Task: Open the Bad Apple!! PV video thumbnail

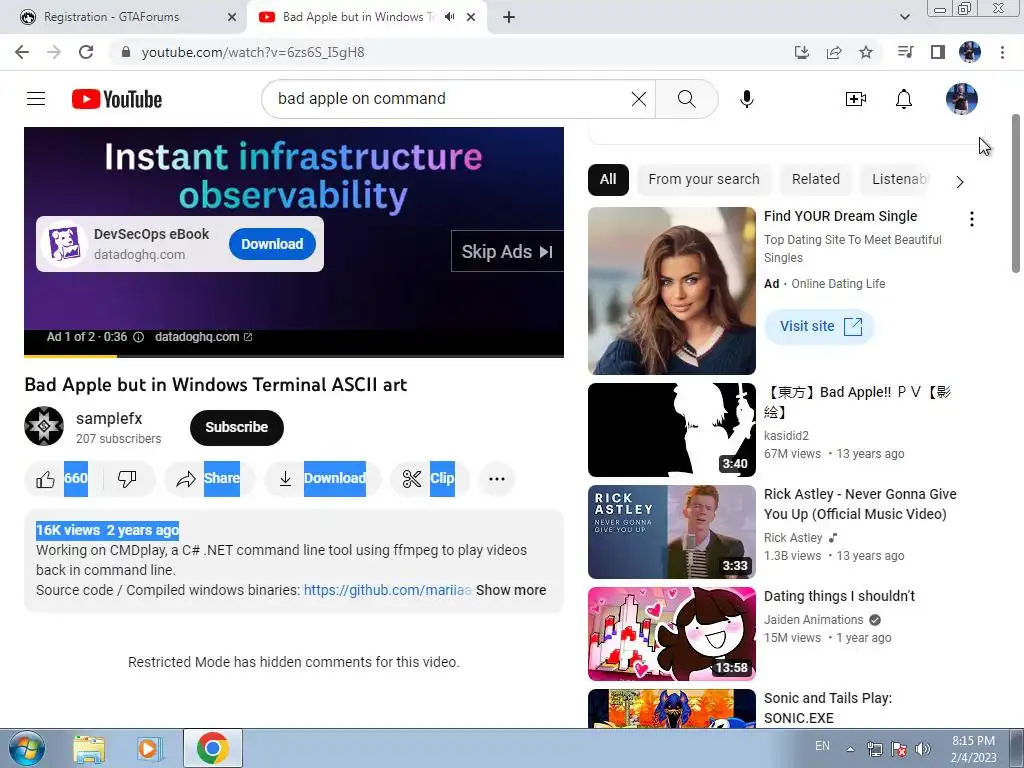Action: click(x=671, y=430)
